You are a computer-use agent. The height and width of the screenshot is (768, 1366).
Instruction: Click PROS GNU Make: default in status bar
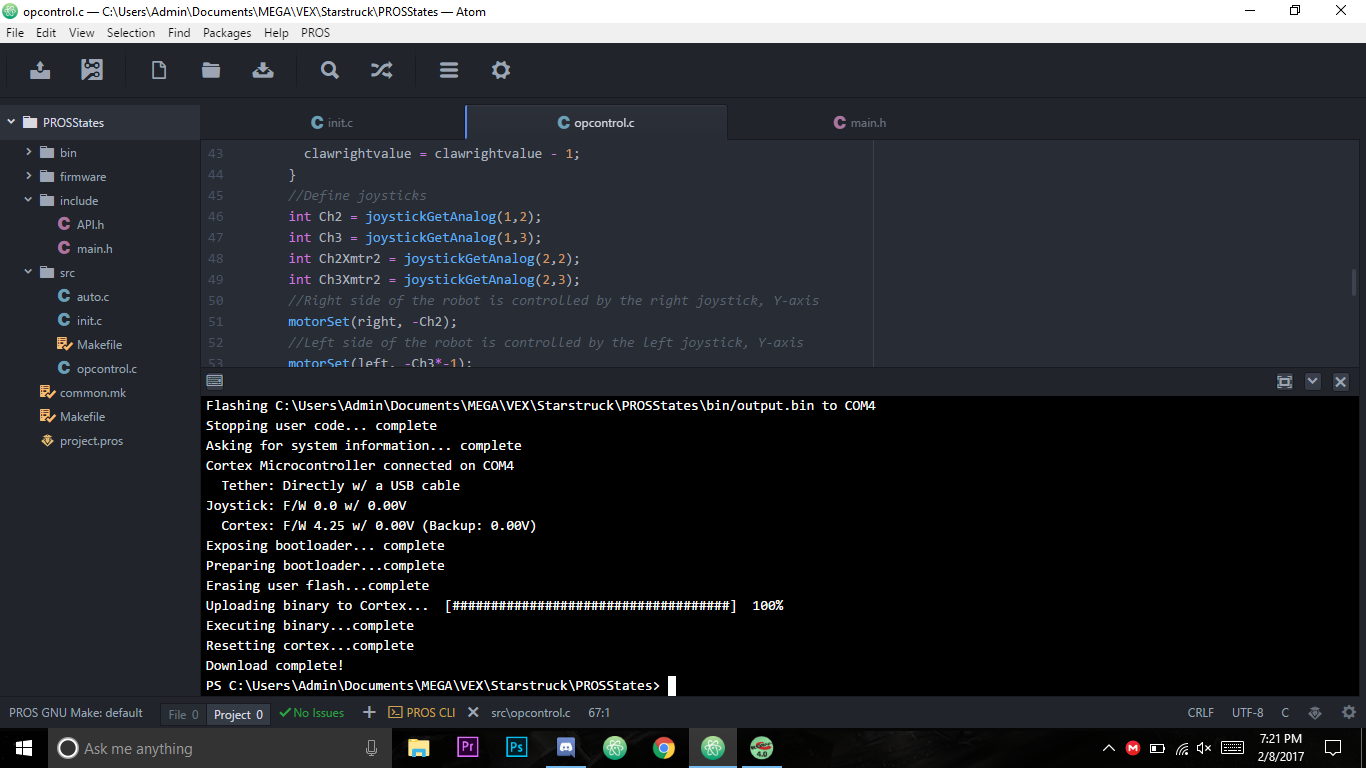76,713
